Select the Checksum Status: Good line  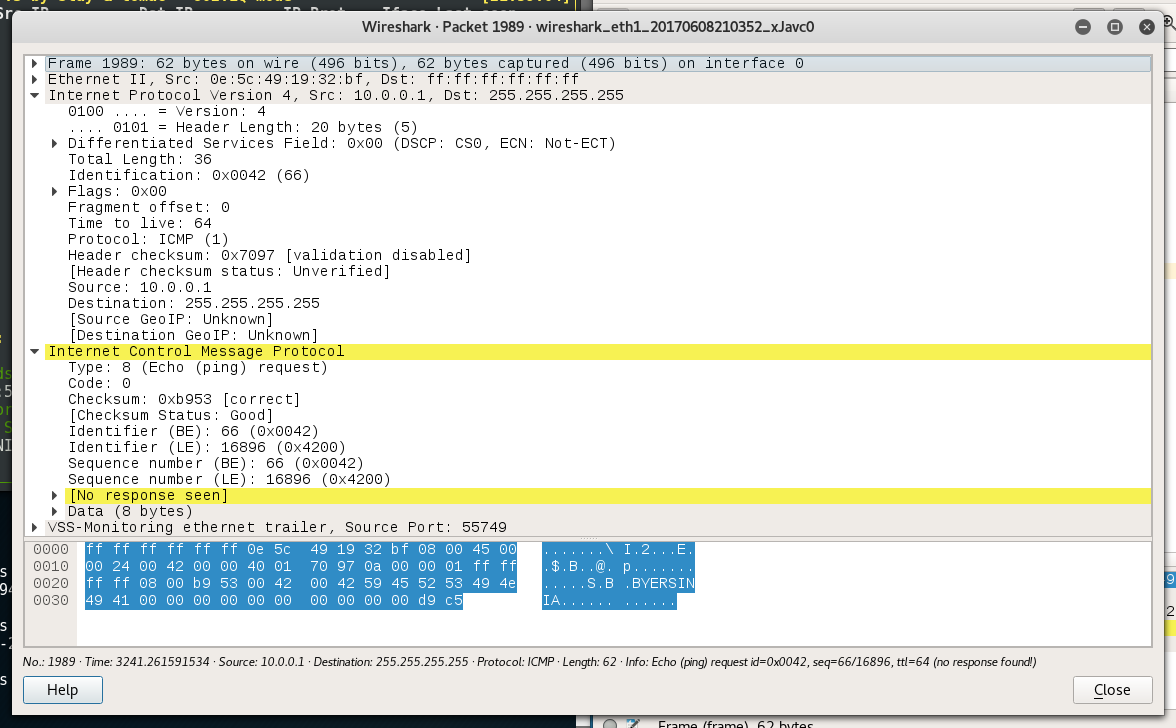[x=171, y=415]
